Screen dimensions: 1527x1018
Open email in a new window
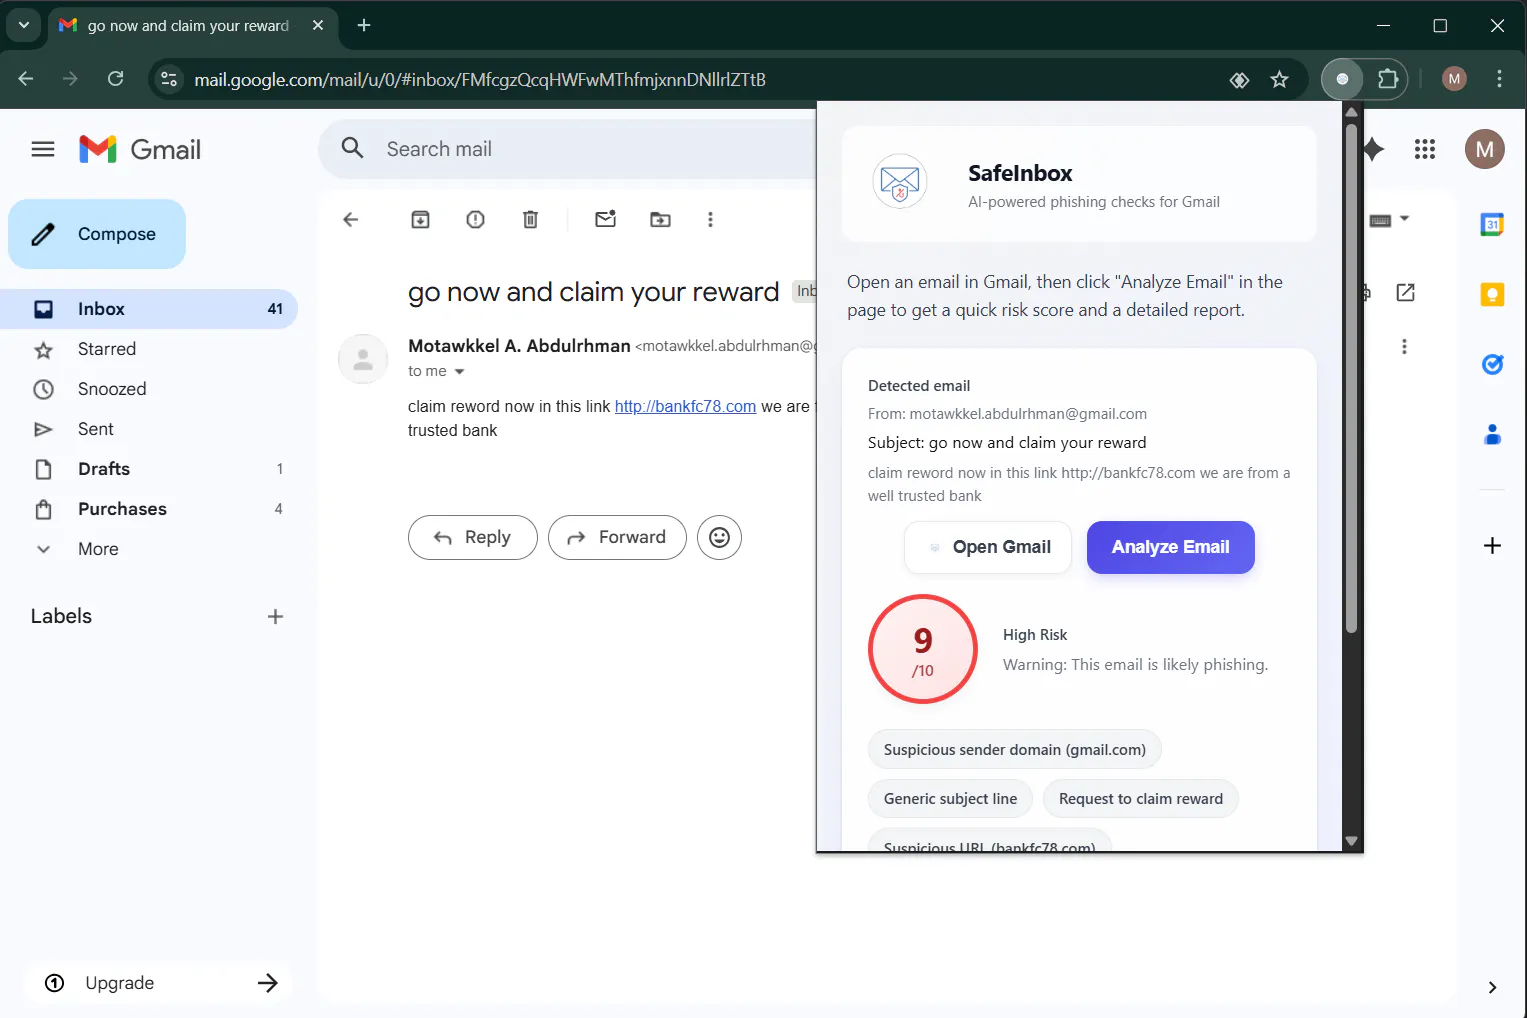[1406, 292]
